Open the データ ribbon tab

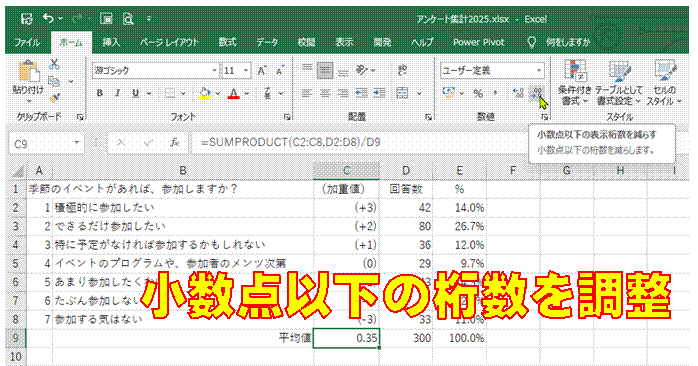267,42
